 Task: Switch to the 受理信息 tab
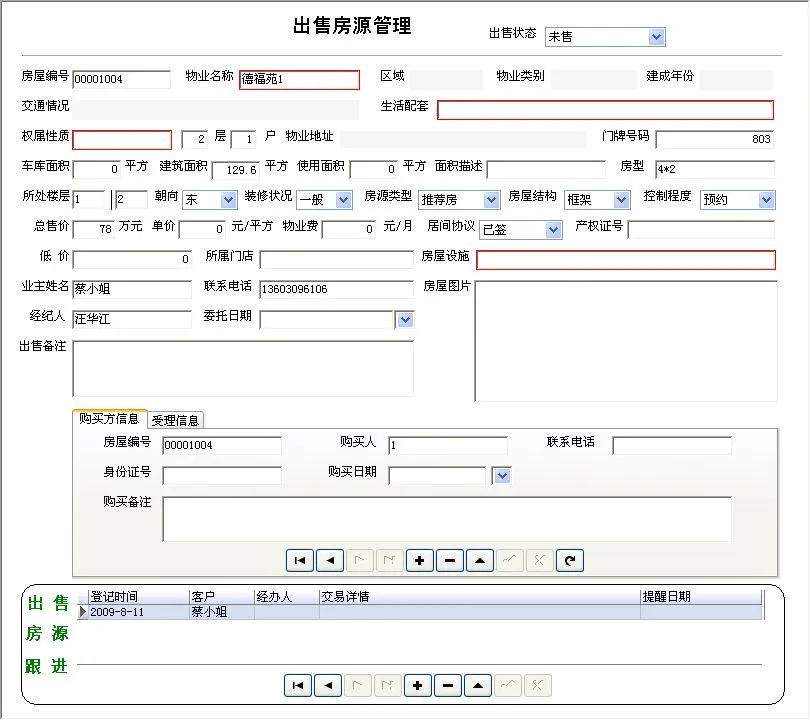(x=175, y=420)
